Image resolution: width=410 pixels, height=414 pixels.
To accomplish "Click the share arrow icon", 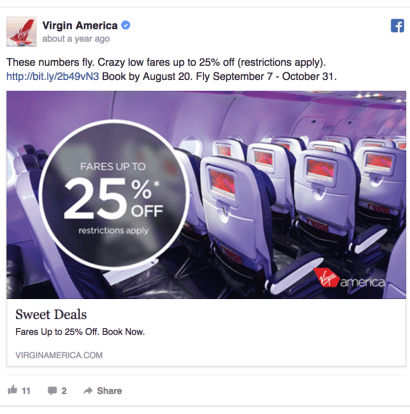I will pos(88,390).
